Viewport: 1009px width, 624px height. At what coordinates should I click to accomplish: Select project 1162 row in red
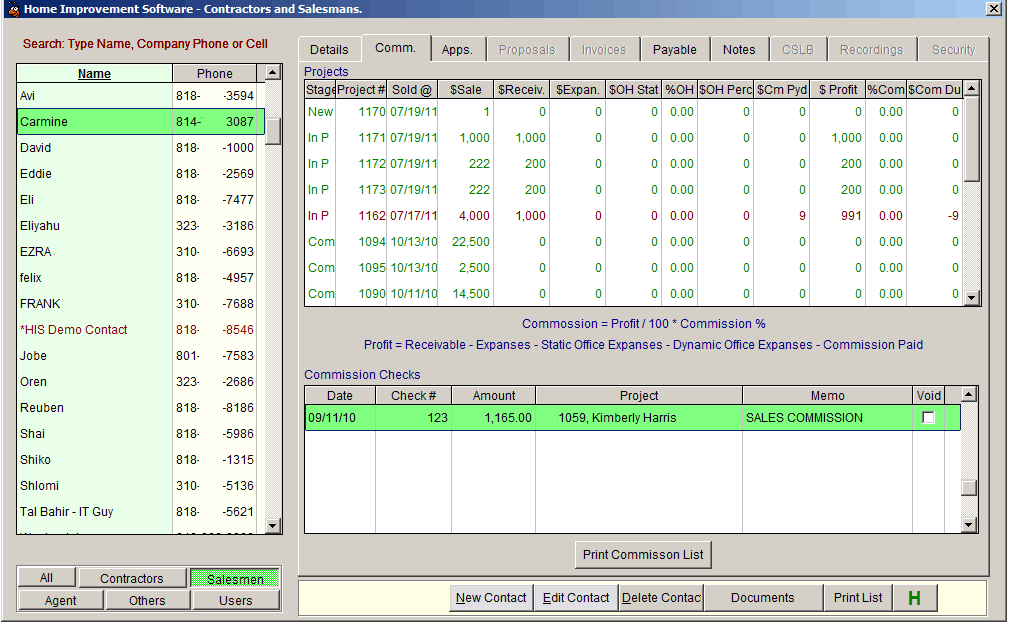click(634, 216)
